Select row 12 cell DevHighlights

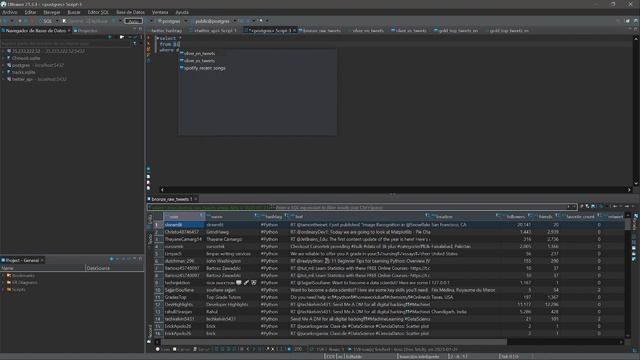point(184,304)
